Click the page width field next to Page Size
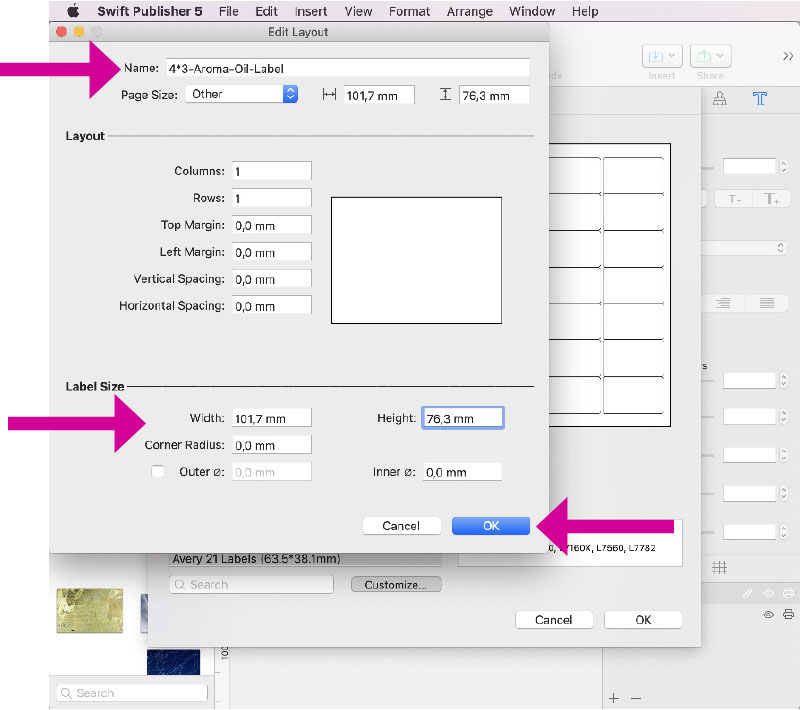 coord(379,95)
